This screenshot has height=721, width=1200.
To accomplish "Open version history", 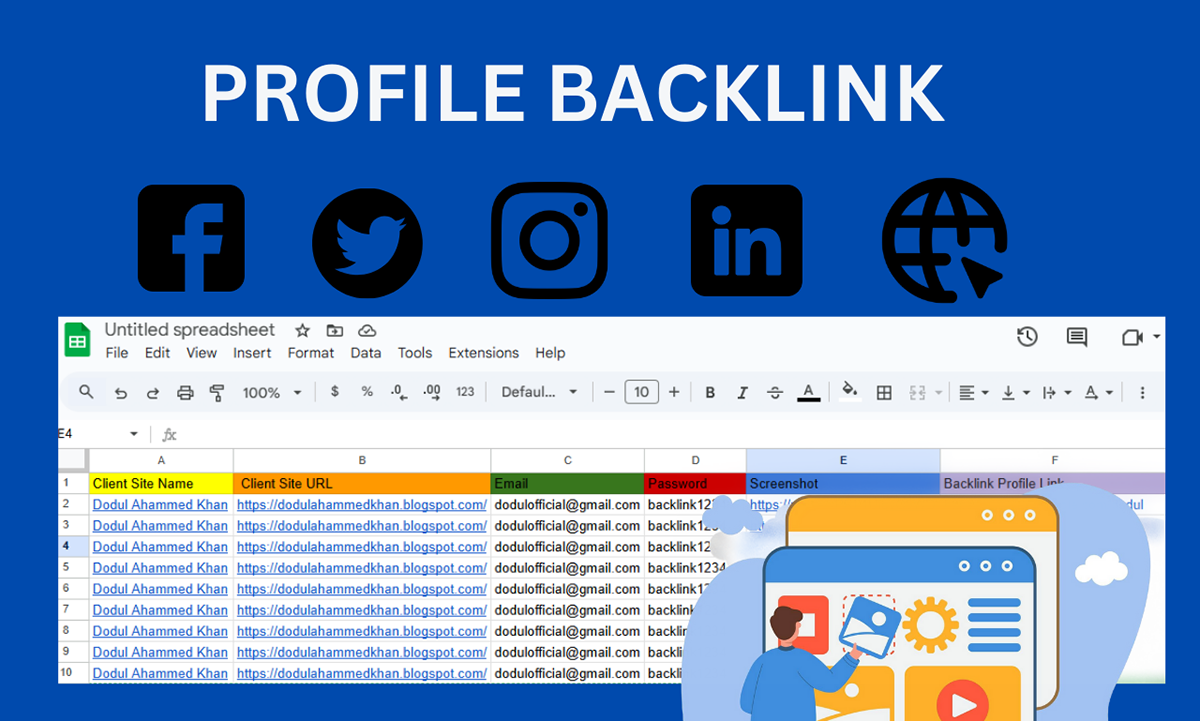I will pyautogui.click(x=1026, y=338).
